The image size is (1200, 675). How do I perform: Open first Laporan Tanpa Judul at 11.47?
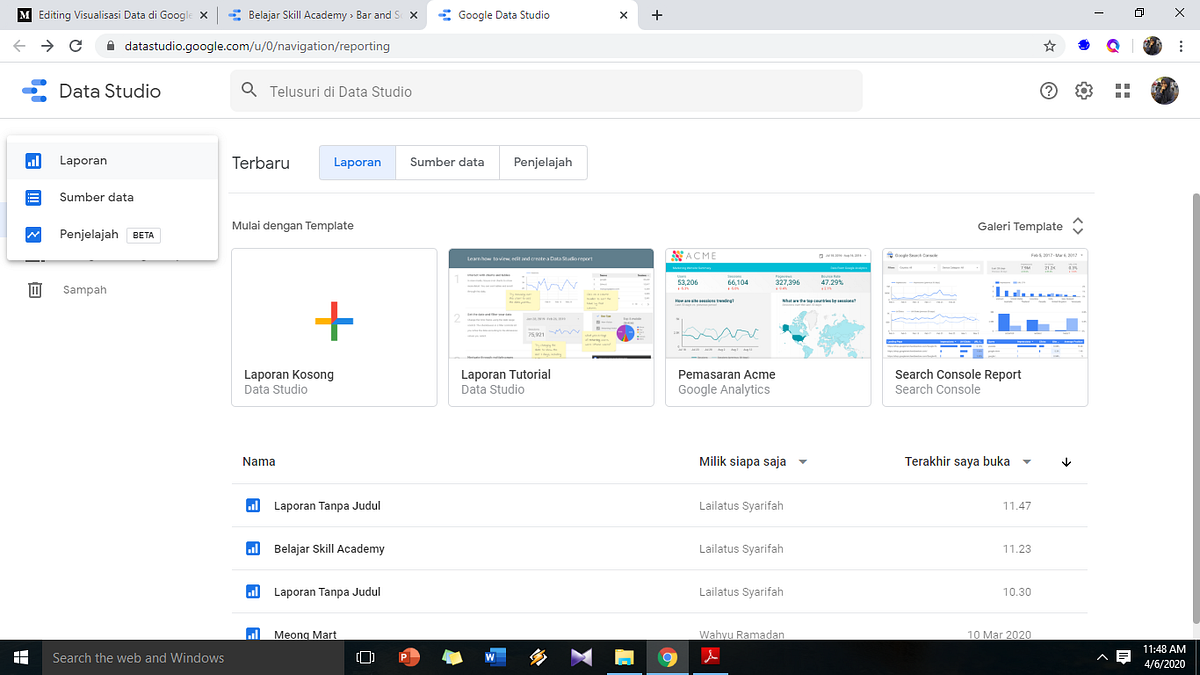[x=660, y=506]
